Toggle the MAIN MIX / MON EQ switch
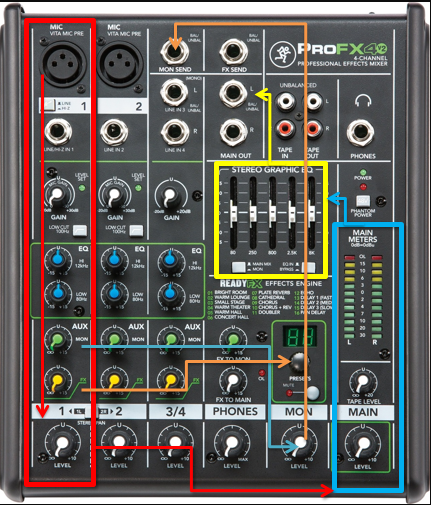The height and width of the screenshot is (505, 431). click(x=239, y=267)
